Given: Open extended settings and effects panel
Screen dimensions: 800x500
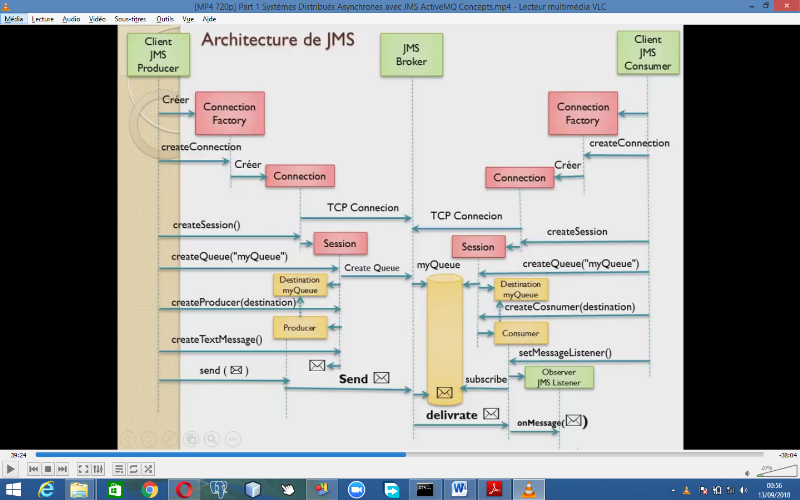Looking at the screenshot, I should pyautogui.click(x=98, y=468).
